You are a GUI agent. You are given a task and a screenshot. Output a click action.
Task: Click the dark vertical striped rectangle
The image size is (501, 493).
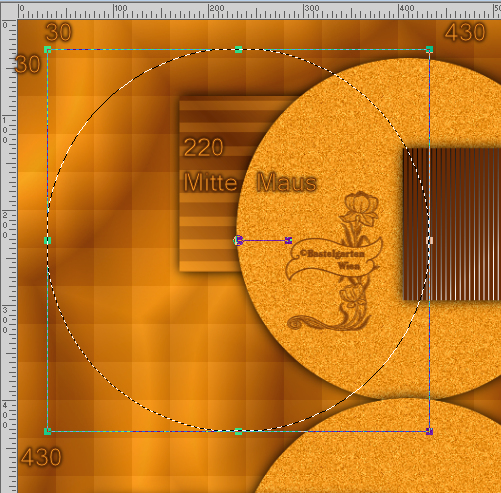coord(452,224)
